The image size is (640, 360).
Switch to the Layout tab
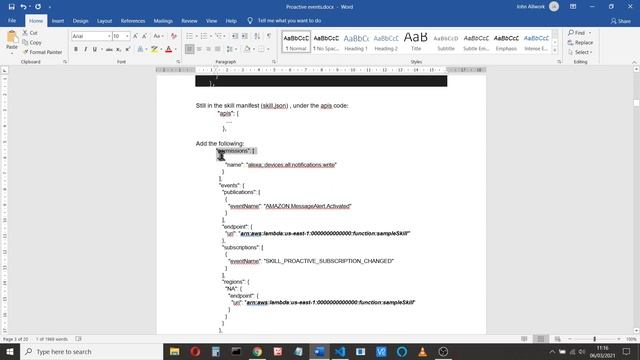pyautogui.click(x=104, y=20)
